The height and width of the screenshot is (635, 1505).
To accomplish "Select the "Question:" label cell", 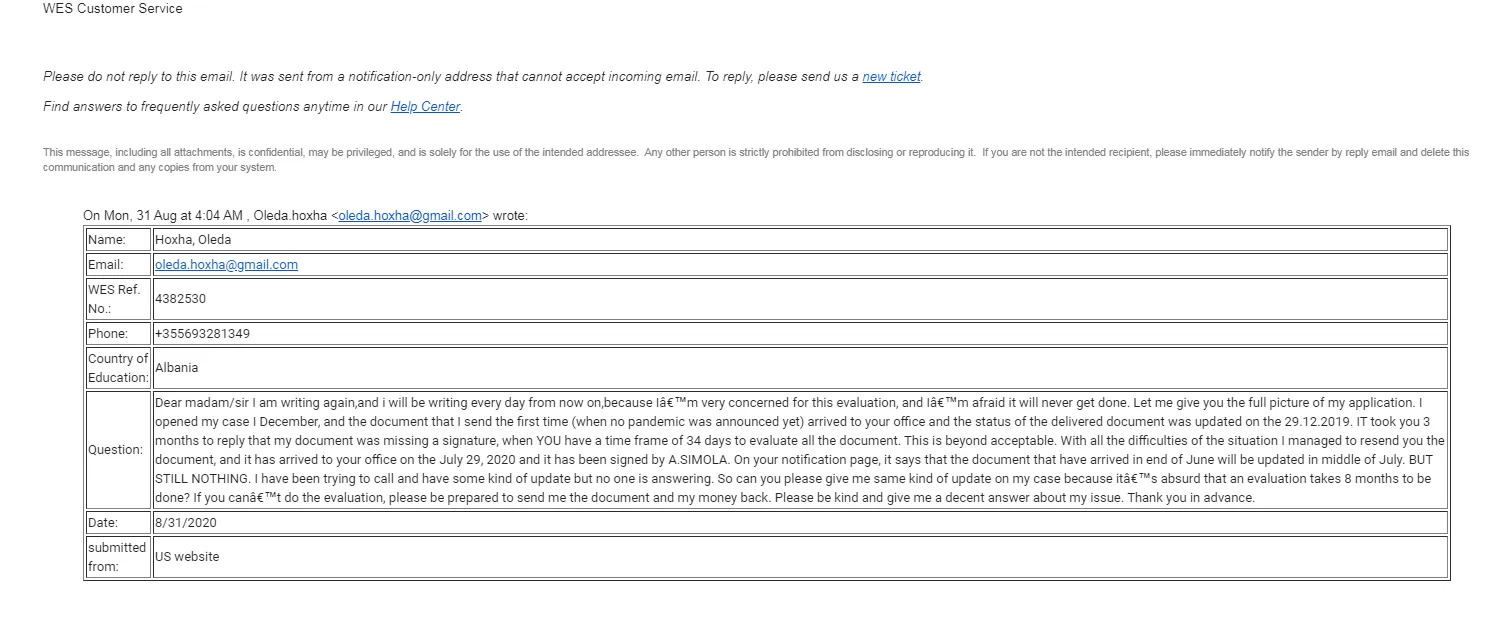I will [115, 450].
